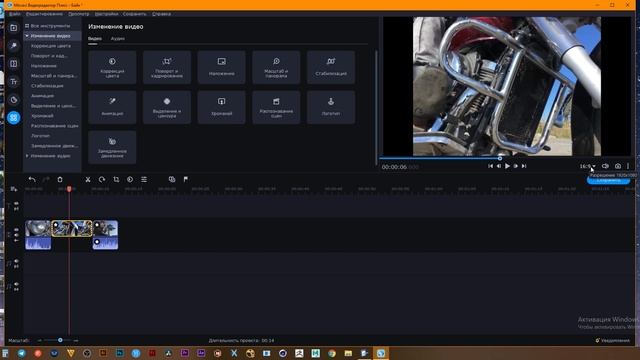Open the Выделение и цензура tool tile
This screenshot has width=640, height=360.
click(167, 107)
